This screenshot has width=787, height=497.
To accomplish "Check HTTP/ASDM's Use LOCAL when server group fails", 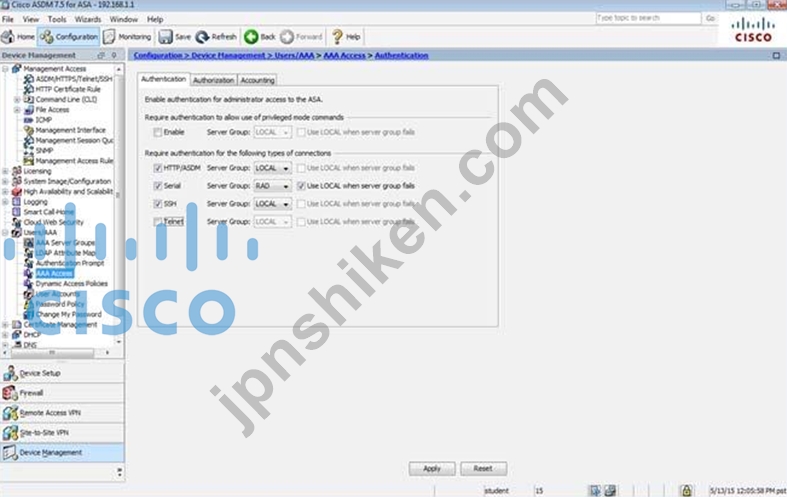I will [x=301, y=168].
